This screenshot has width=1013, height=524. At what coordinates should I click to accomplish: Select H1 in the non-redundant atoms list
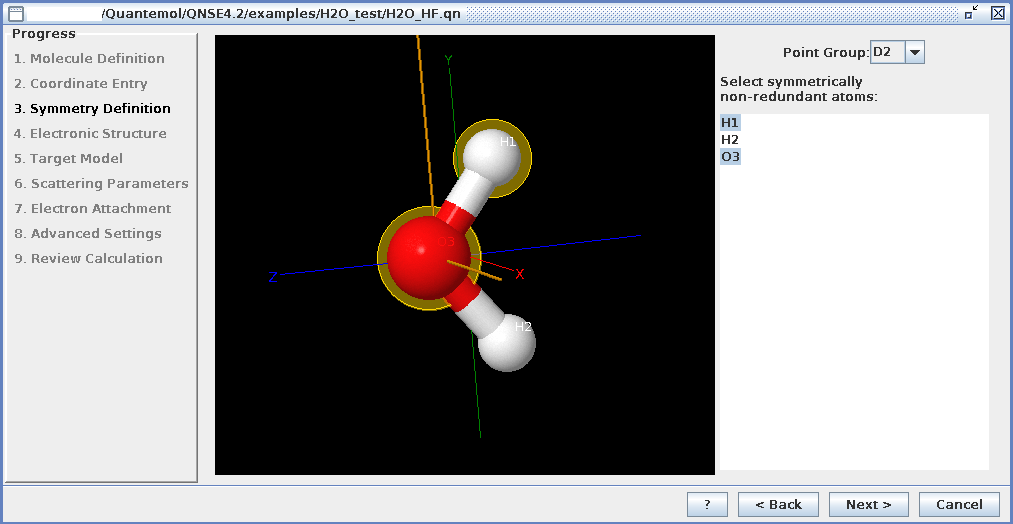[x=730, y=122]
